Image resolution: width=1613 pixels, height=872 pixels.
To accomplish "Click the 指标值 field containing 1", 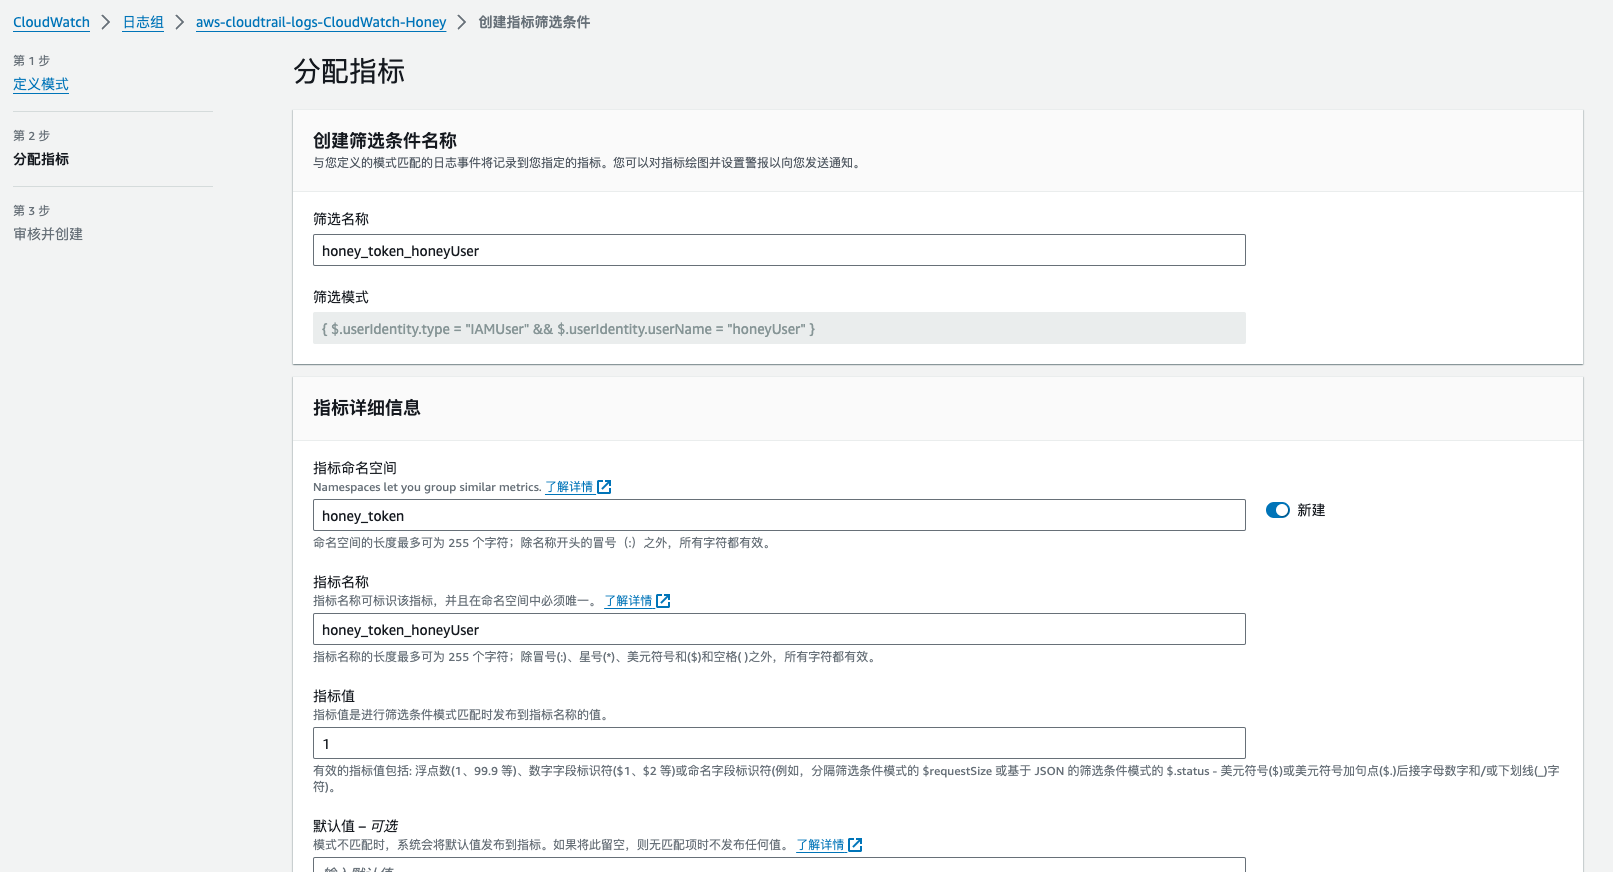I will (779, 743).
